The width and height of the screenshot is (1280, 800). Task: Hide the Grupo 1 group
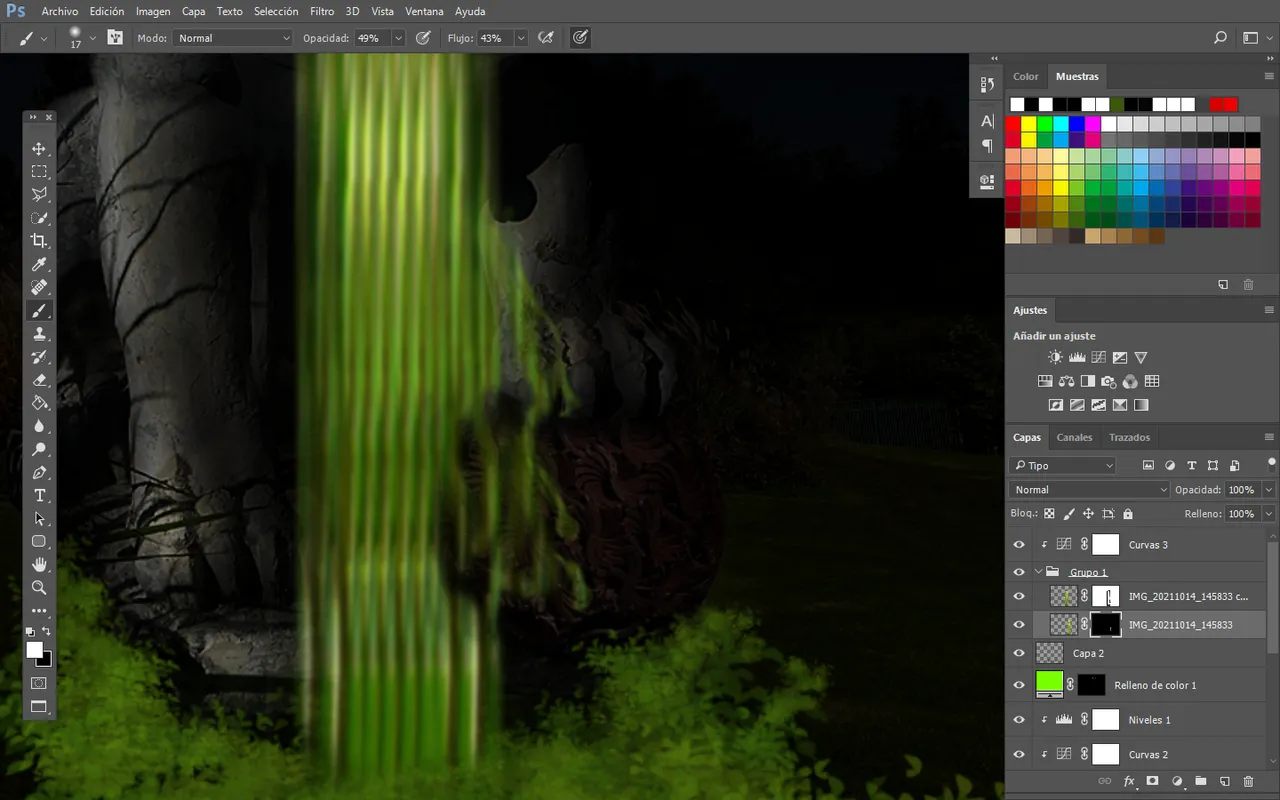click(x=1019, y=572)
